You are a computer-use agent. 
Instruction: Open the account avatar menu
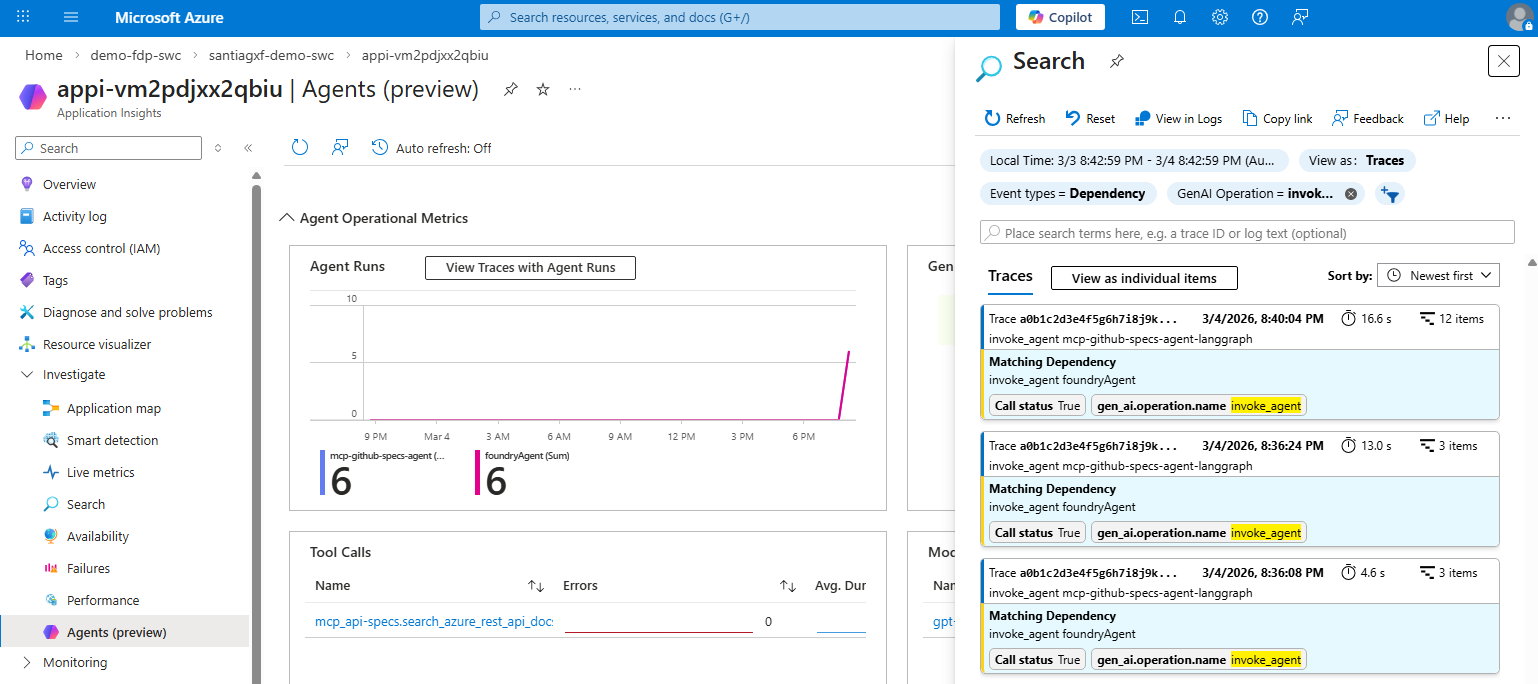point(1520,17)
